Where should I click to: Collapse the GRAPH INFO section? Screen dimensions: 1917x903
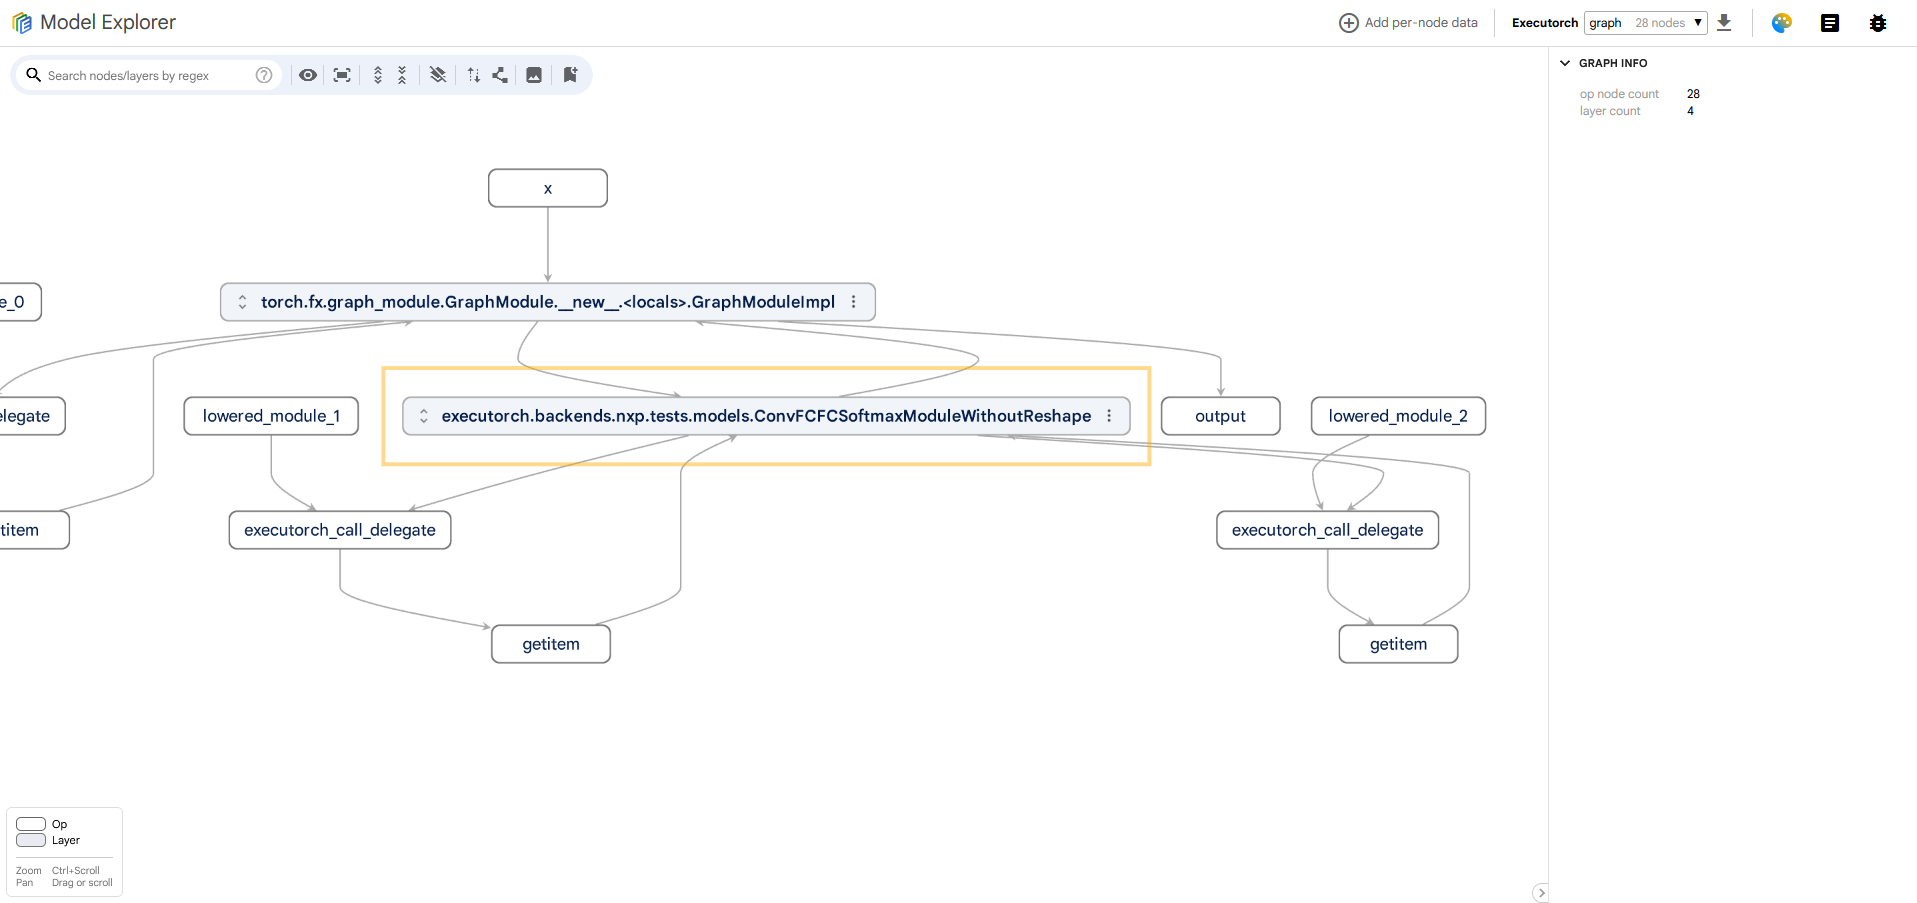(1566, 63)
